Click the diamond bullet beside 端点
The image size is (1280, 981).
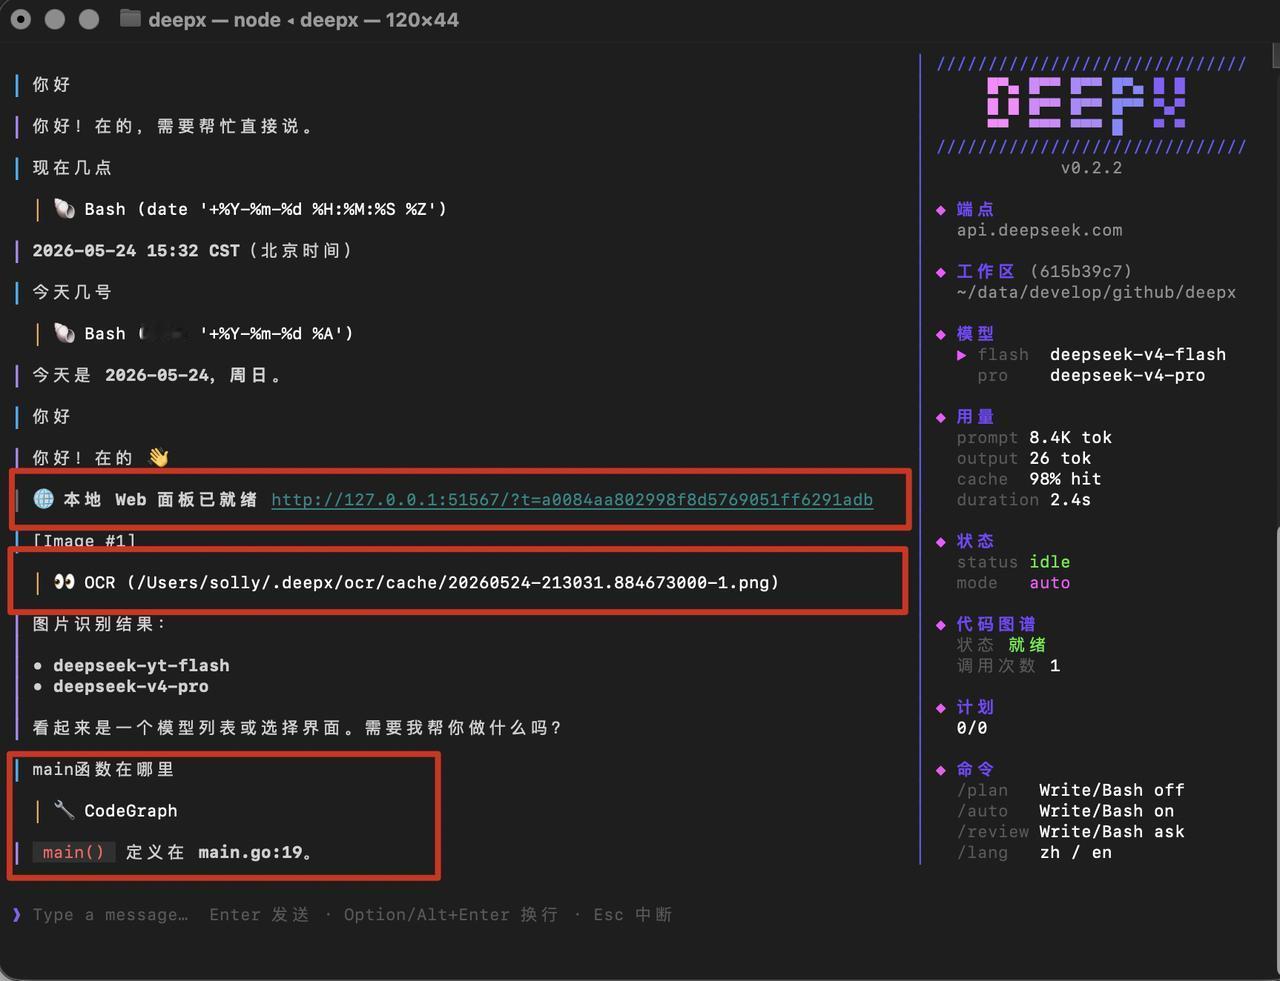pyautogui.click(x=941, y=209)
